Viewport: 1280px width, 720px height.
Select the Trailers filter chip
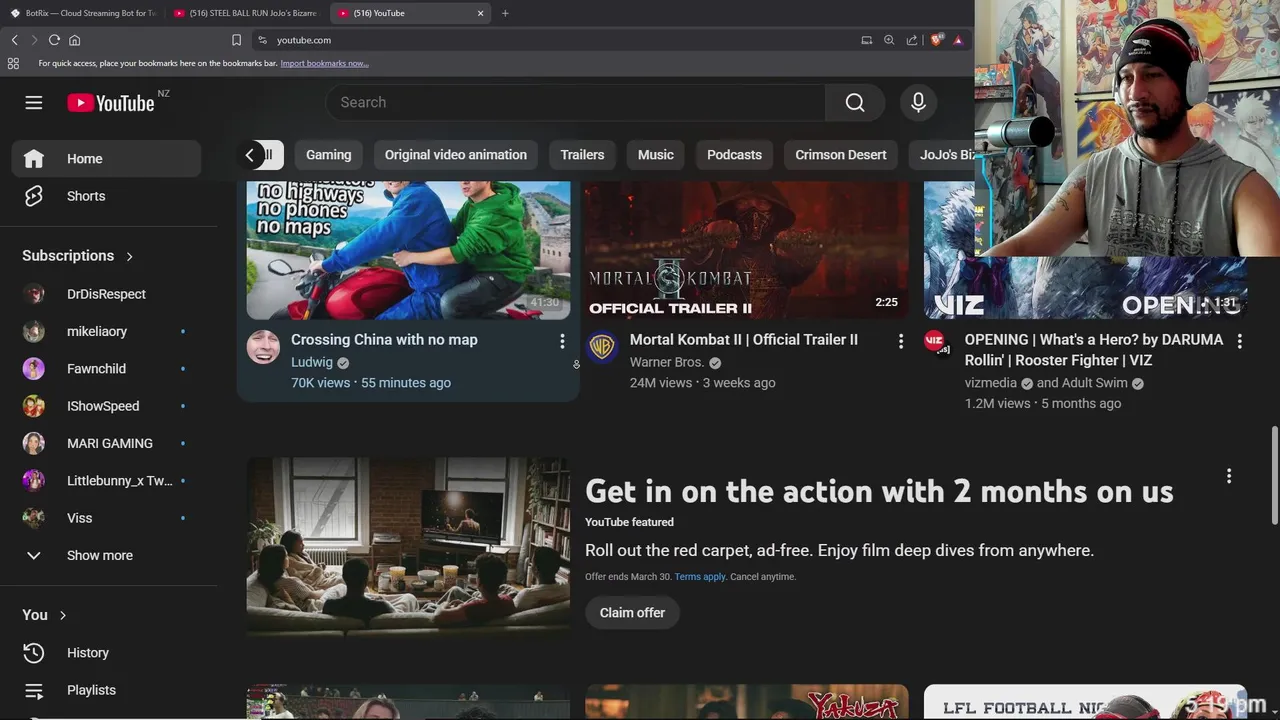(582, 155)
